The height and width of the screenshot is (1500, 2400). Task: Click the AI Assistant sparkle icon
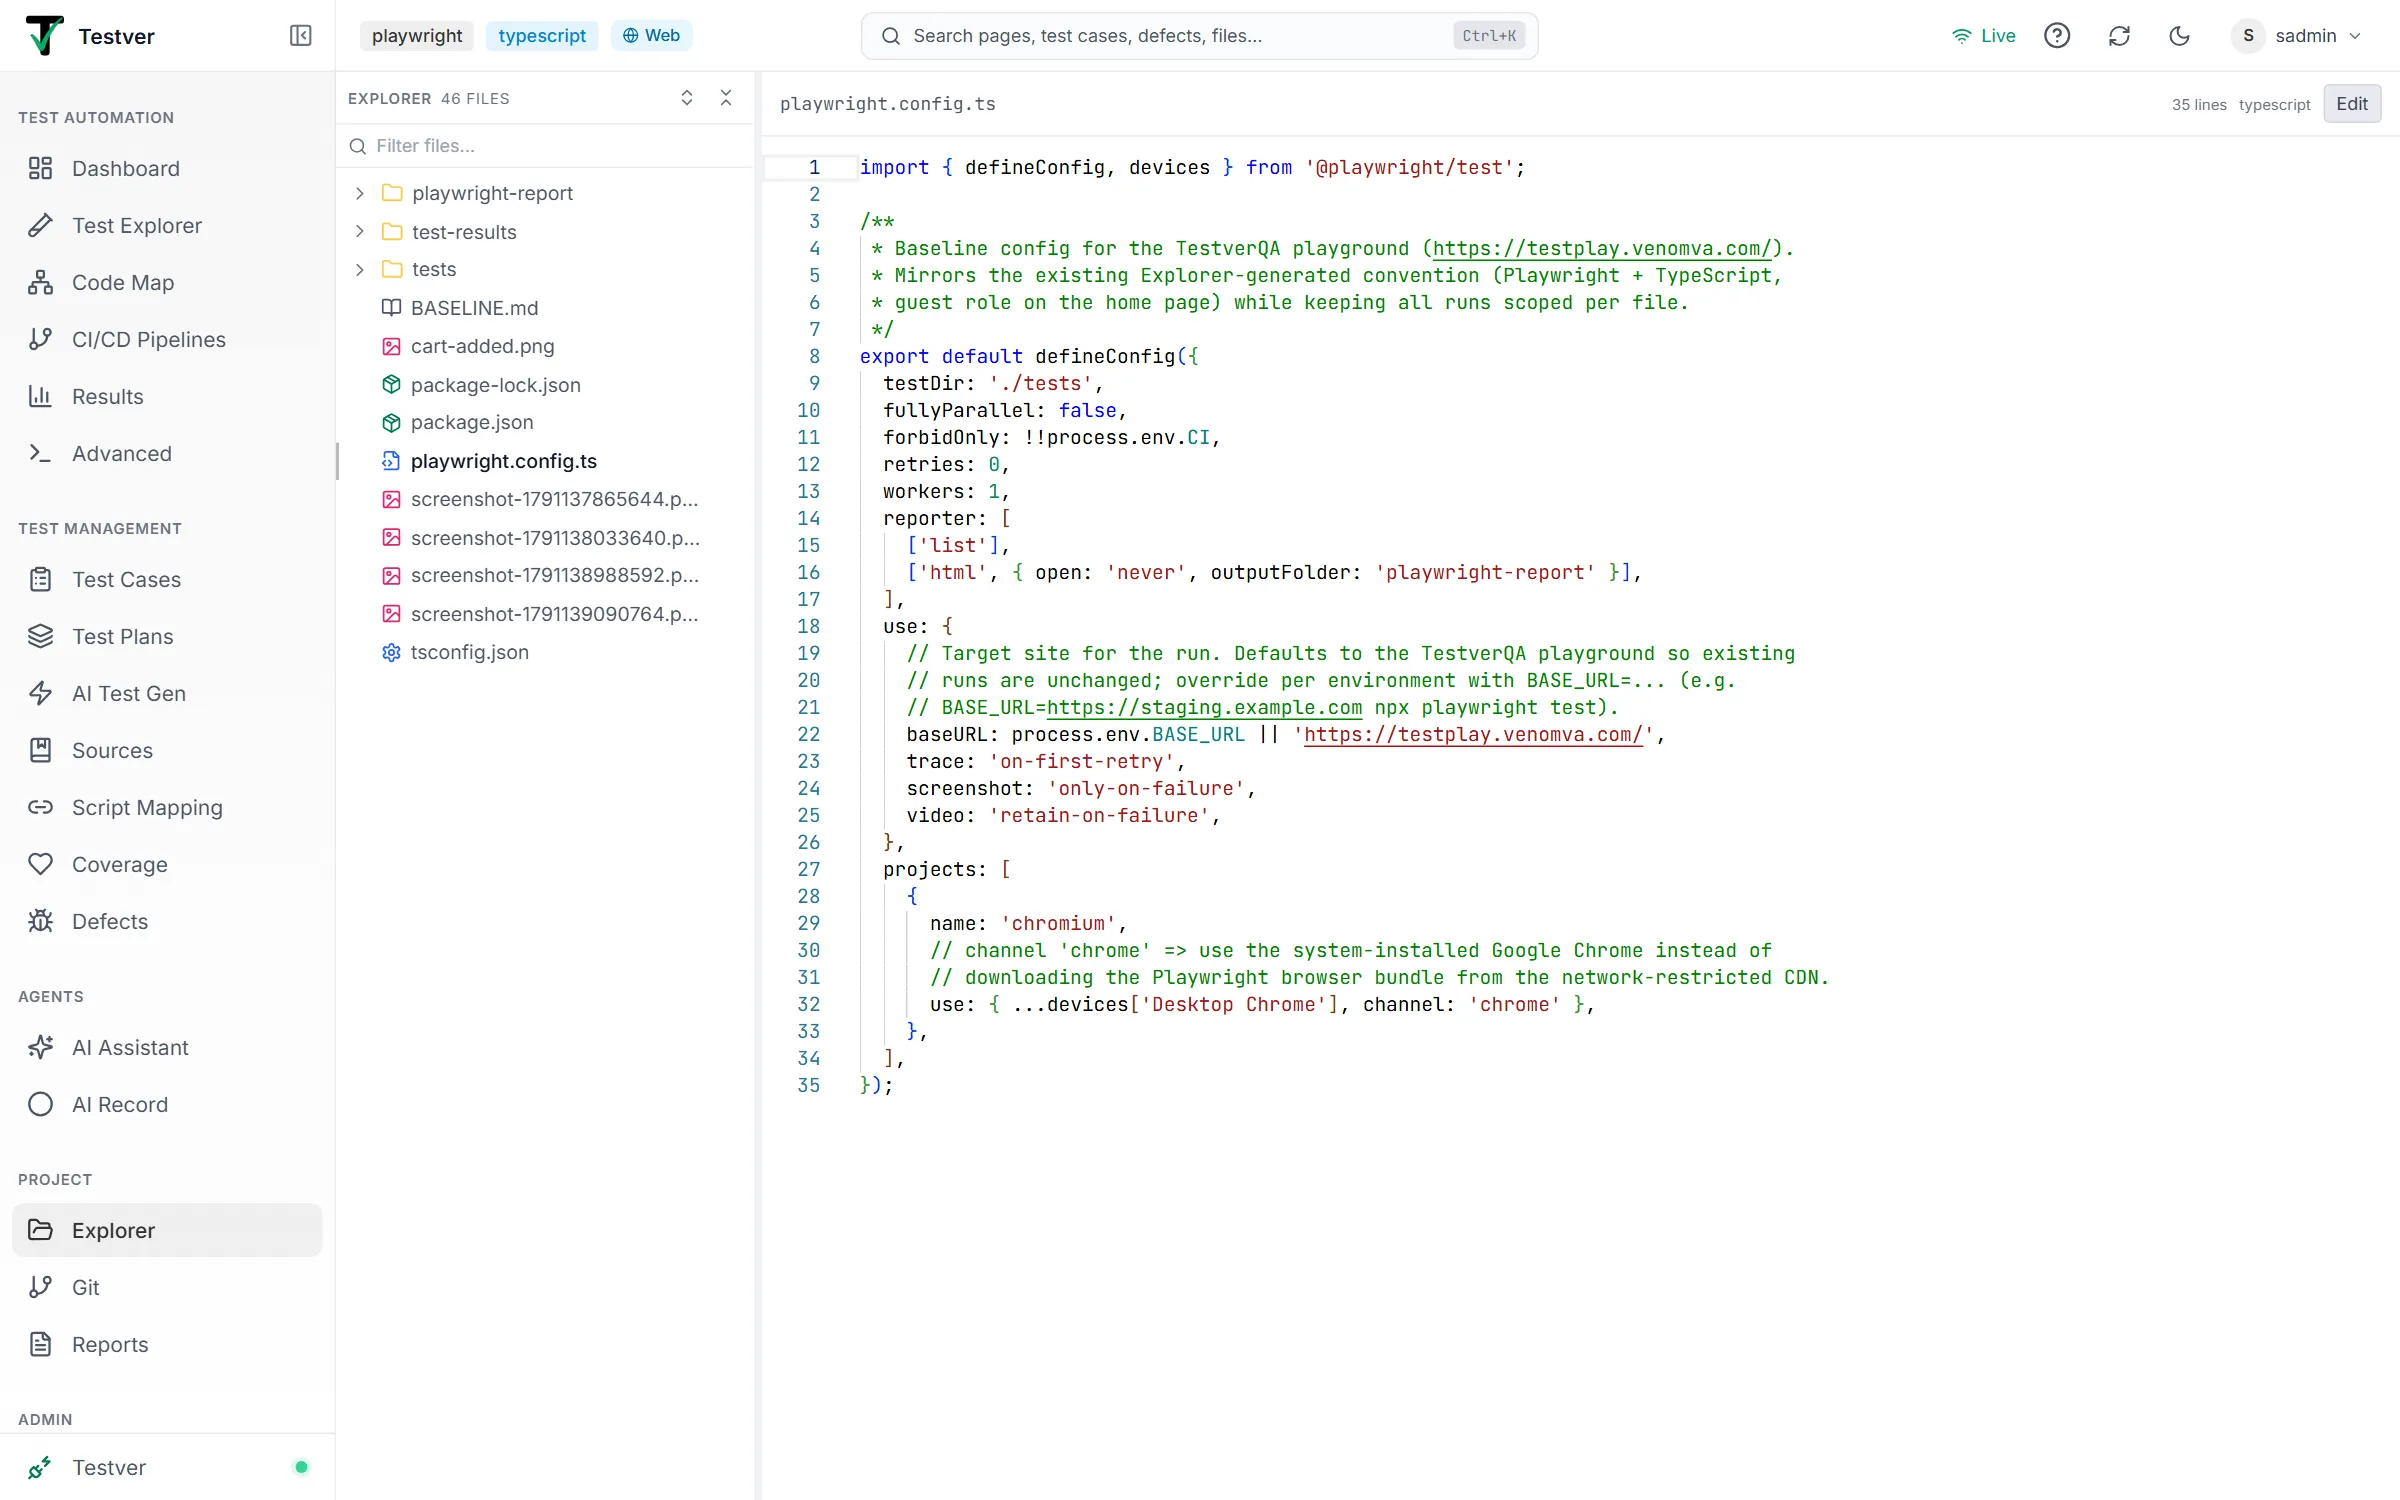[40, 1047]
